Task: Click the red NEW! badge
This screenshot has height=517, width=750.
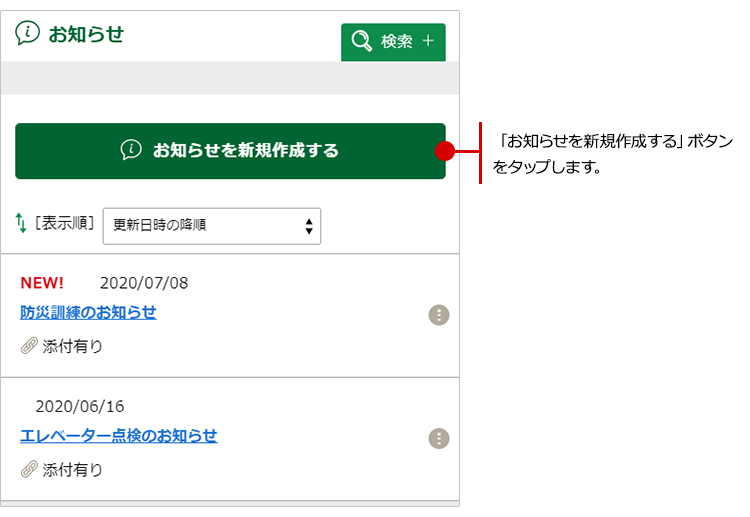Action: click(x=42, y=283)
